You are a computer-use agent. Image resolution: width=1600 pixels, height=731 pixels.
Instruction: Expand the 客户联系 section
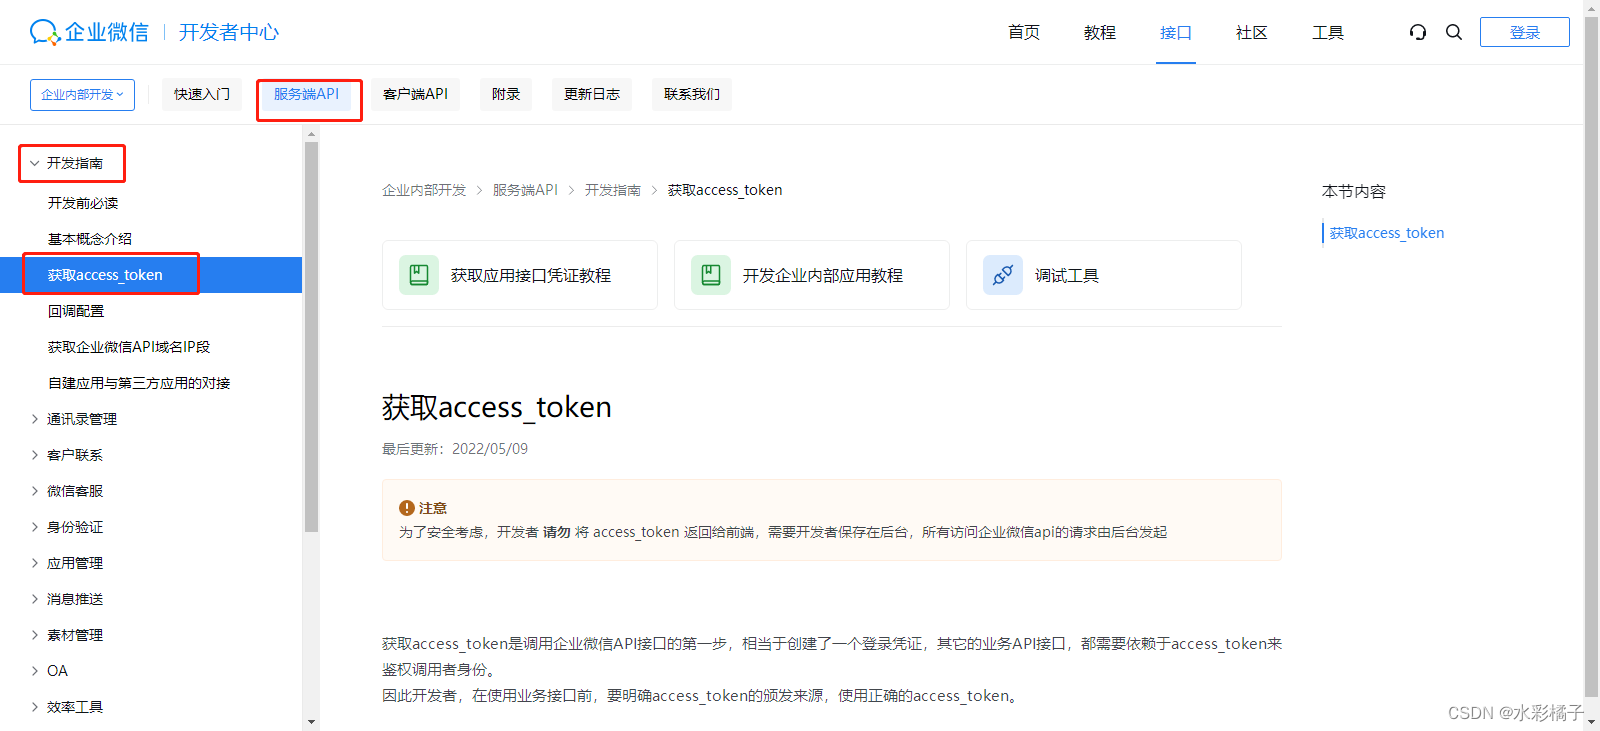point(35,455)
